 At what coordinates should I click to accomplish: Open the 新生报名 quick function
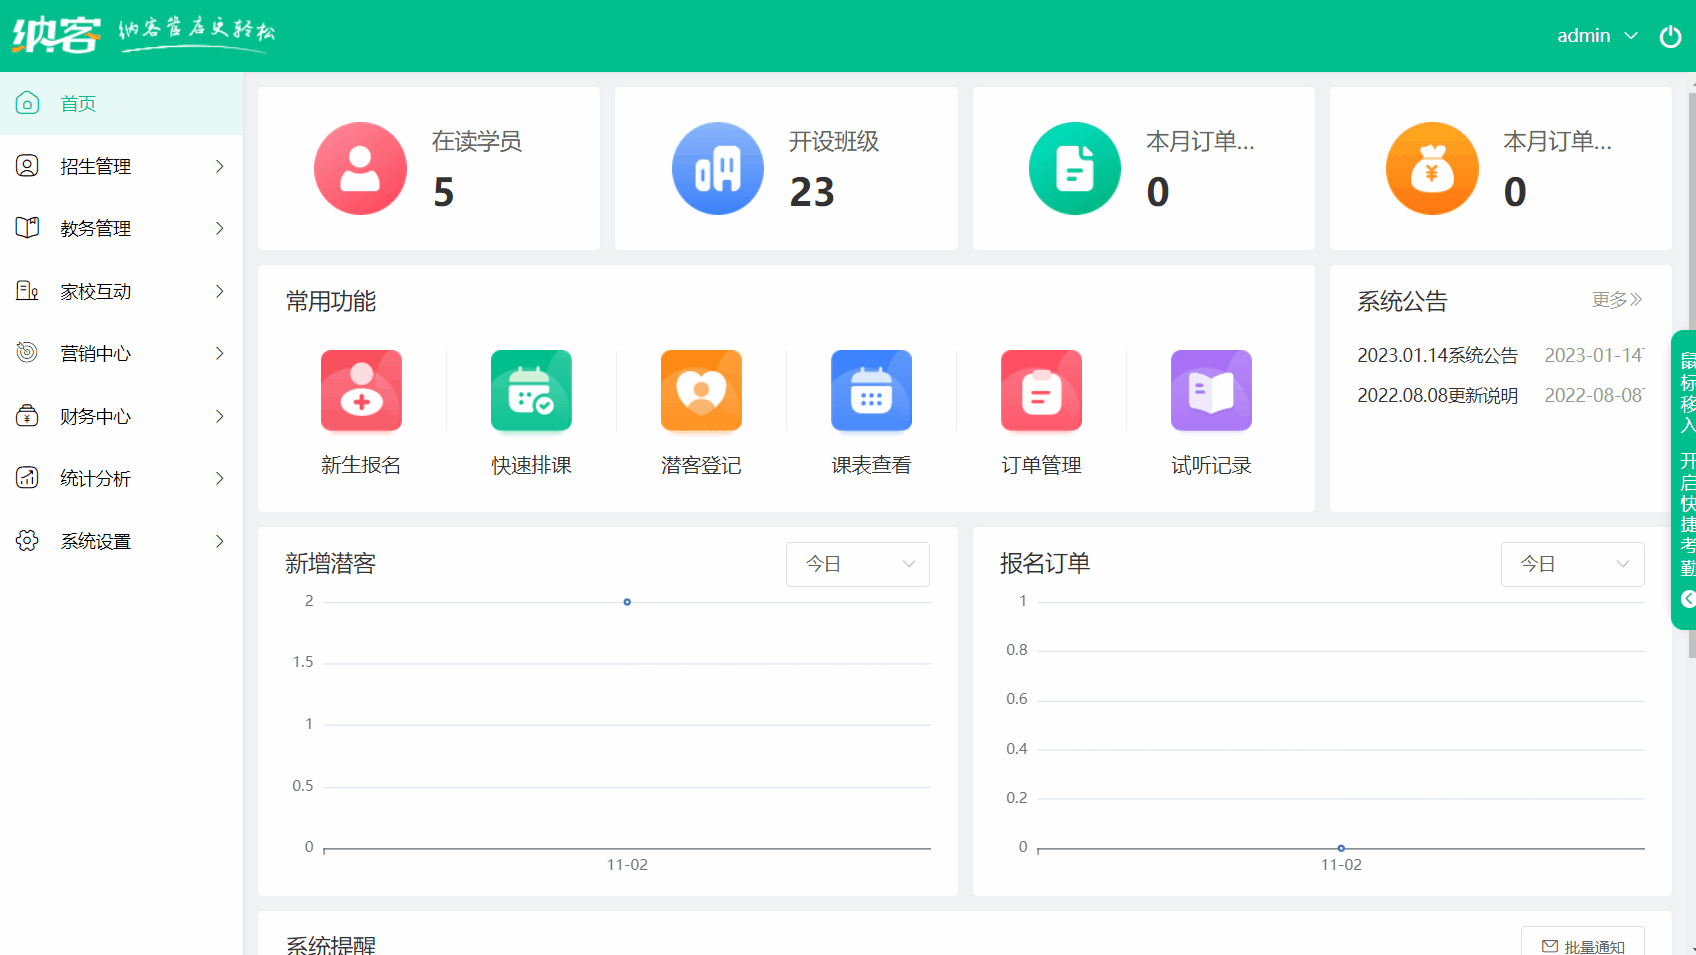(x=361, y=390)
